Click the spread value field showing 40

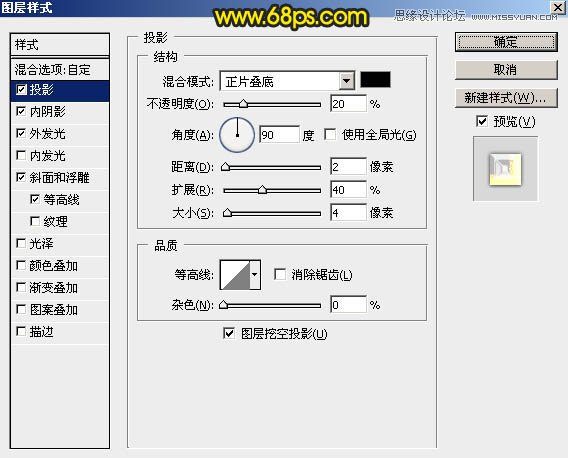[x=348, y=190]
